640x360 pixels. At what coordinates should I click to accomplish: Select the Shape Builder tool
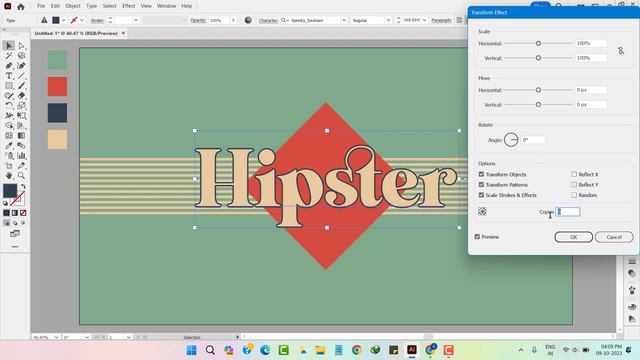click(x=9, y=126)
